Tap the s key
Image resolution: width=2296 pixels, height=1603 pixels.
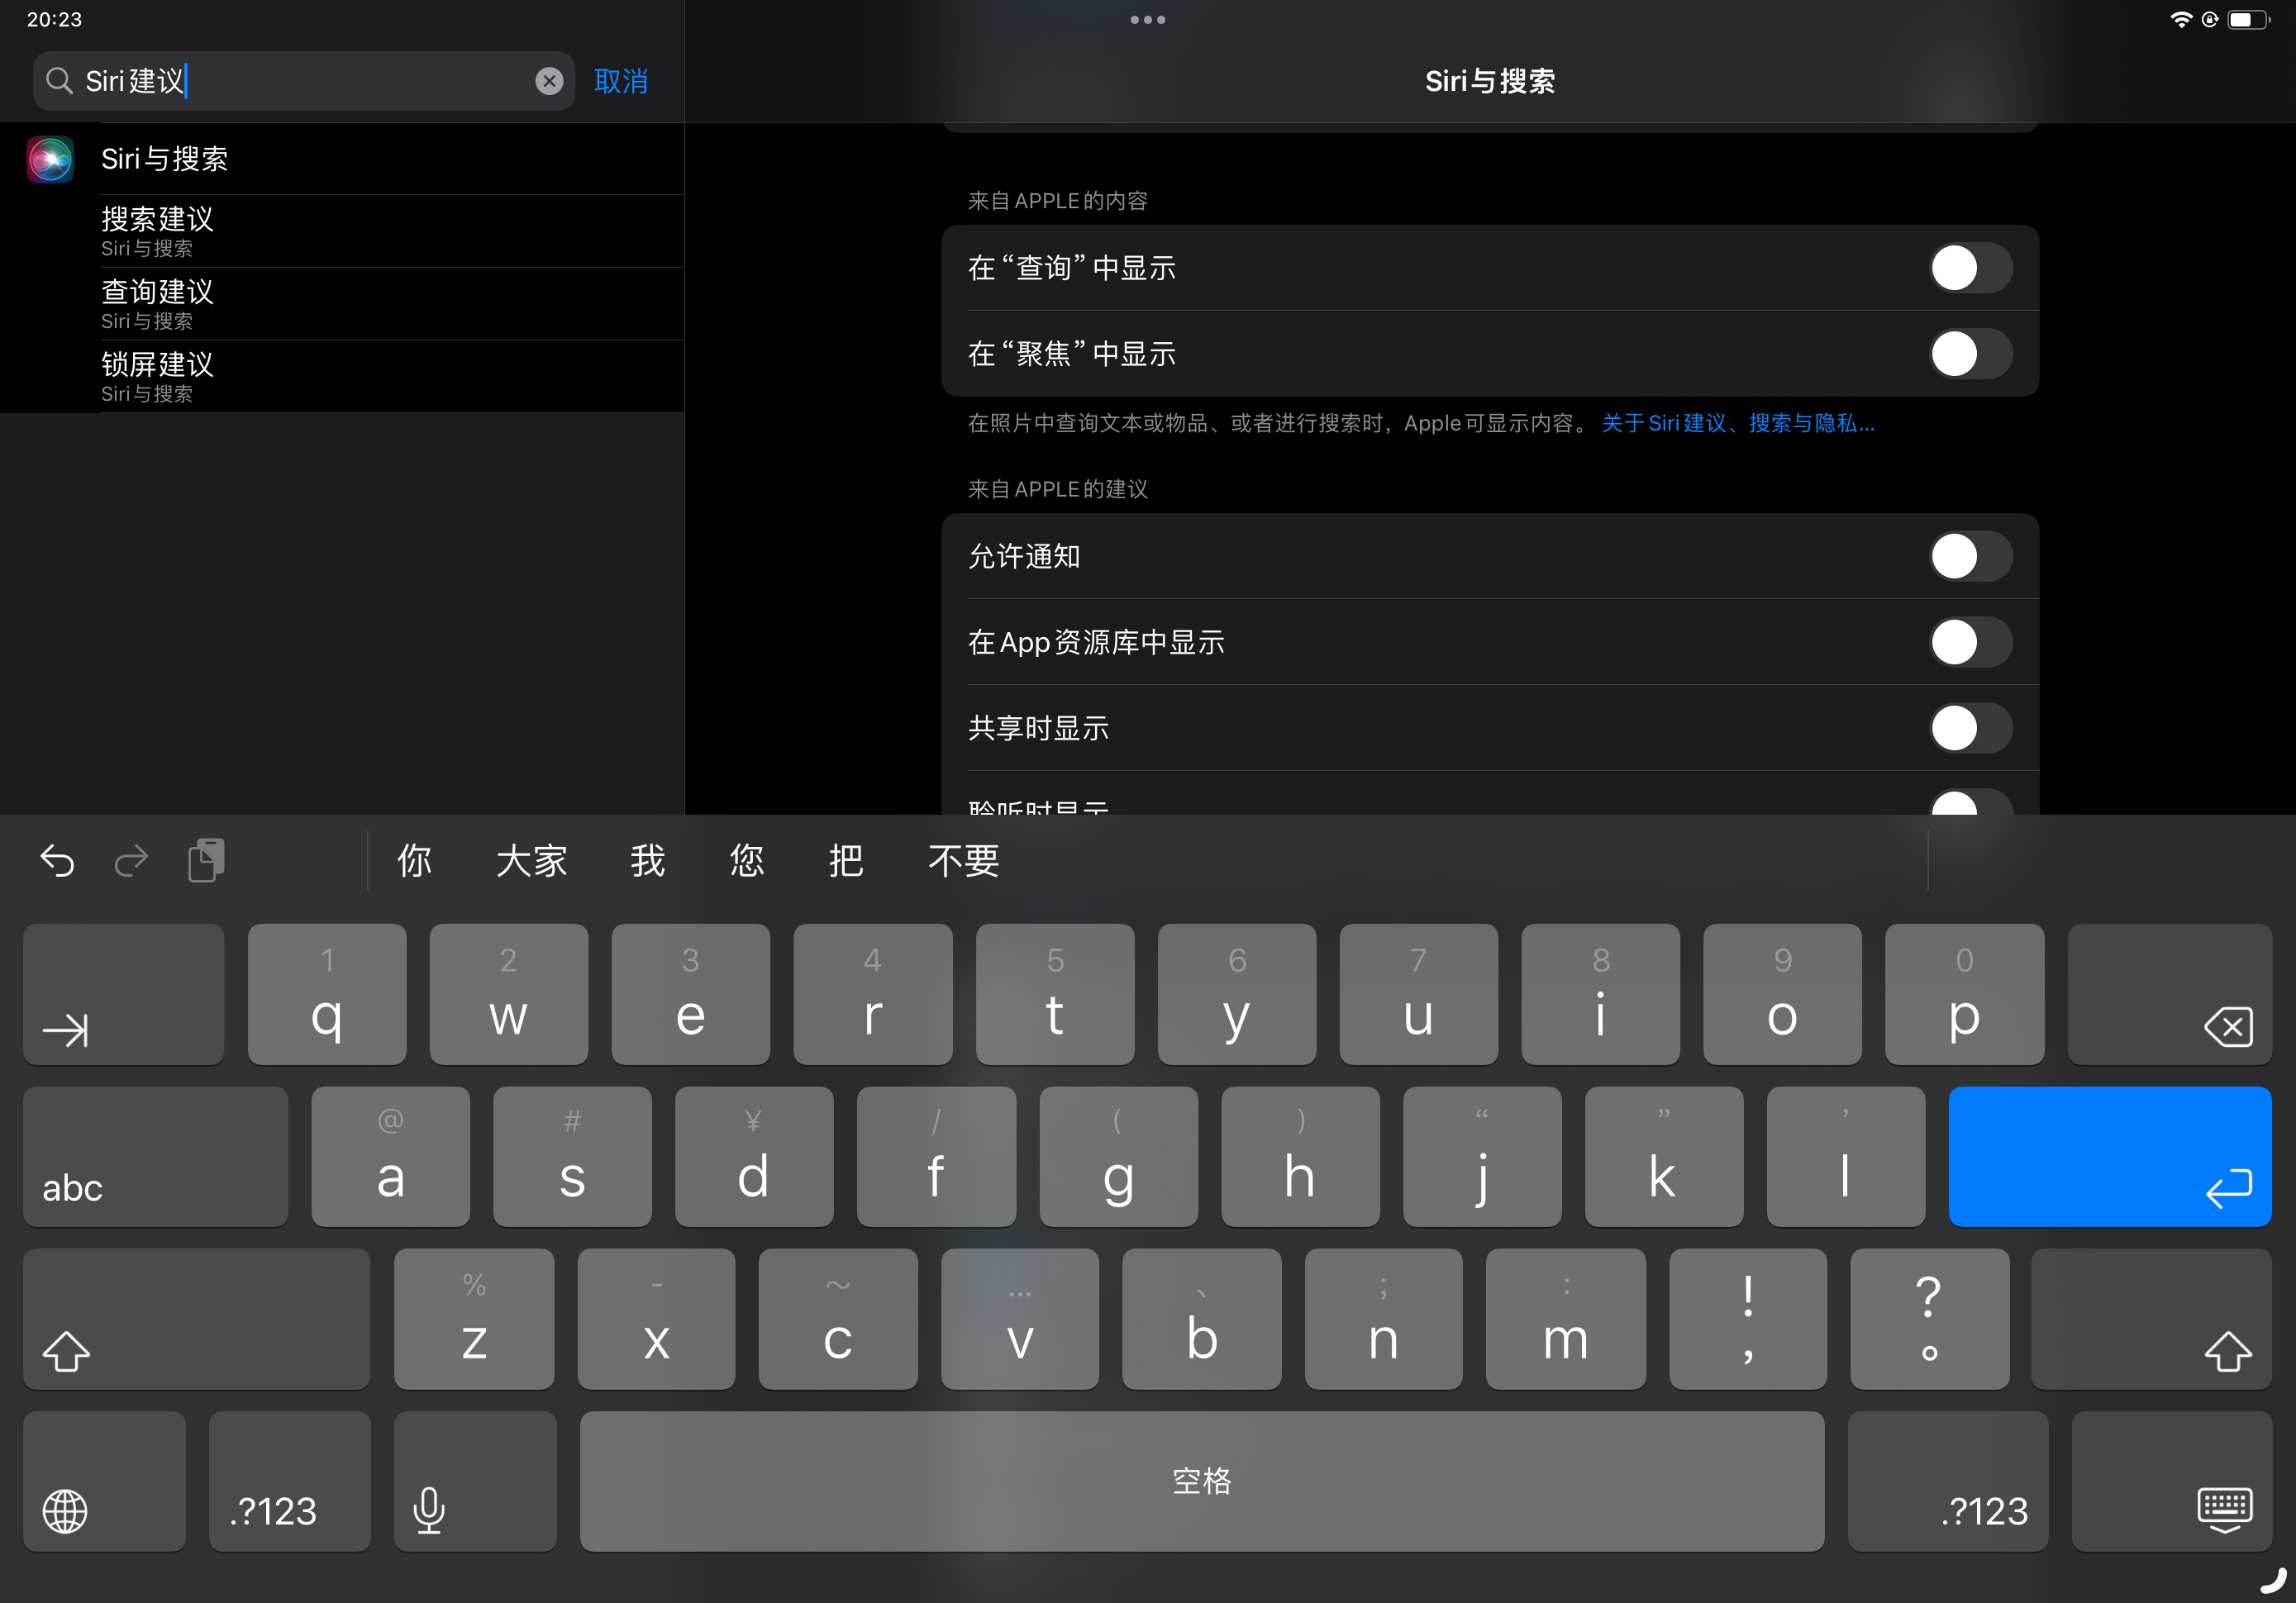tap(573, 1157)
